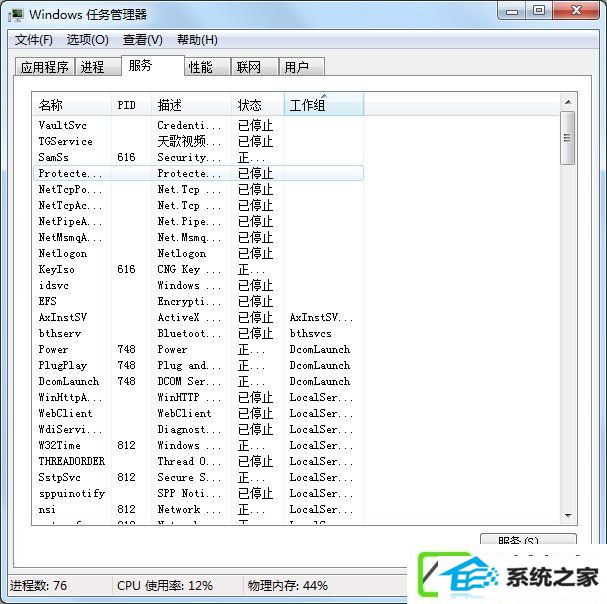Select the sppuinotify service row
The width and height of the screenshot is (607, 604).
[198, 493]
